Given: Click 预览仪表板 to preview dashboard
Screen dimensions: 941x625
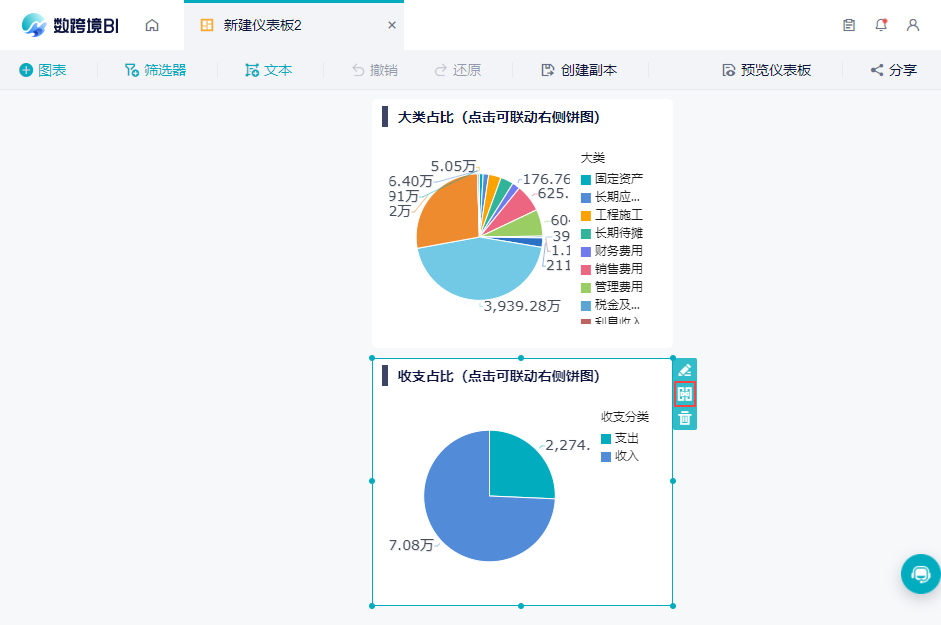Looking at the screenshot, I should 766,70.
